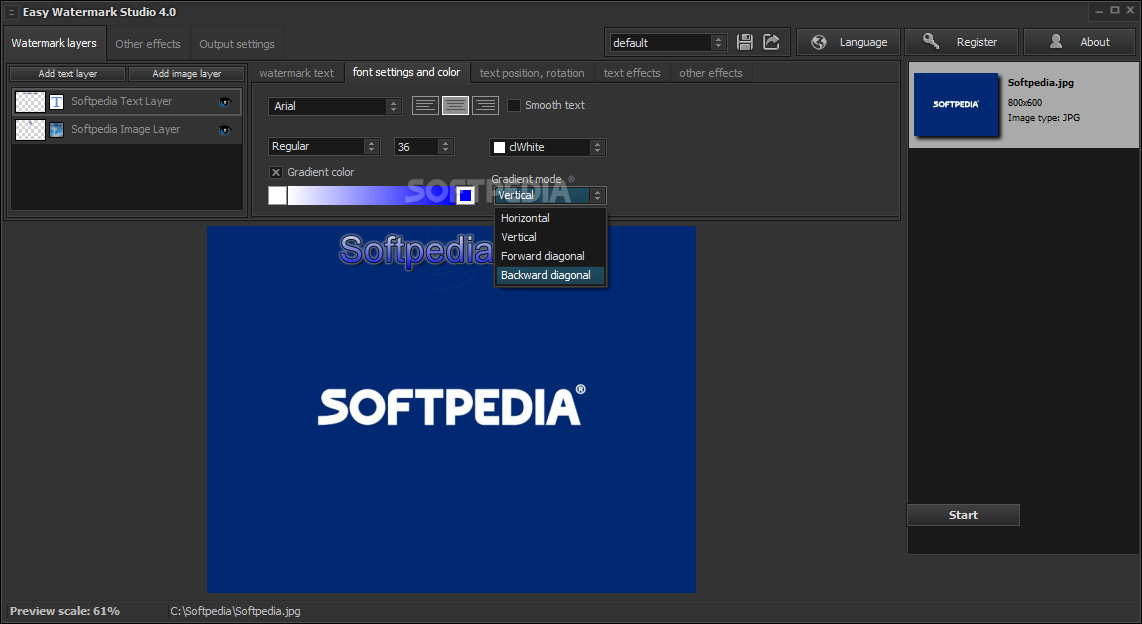Viewport: 1142px width, 624px height.
Task: Open the watermark text tab
Action: [296, 73]
